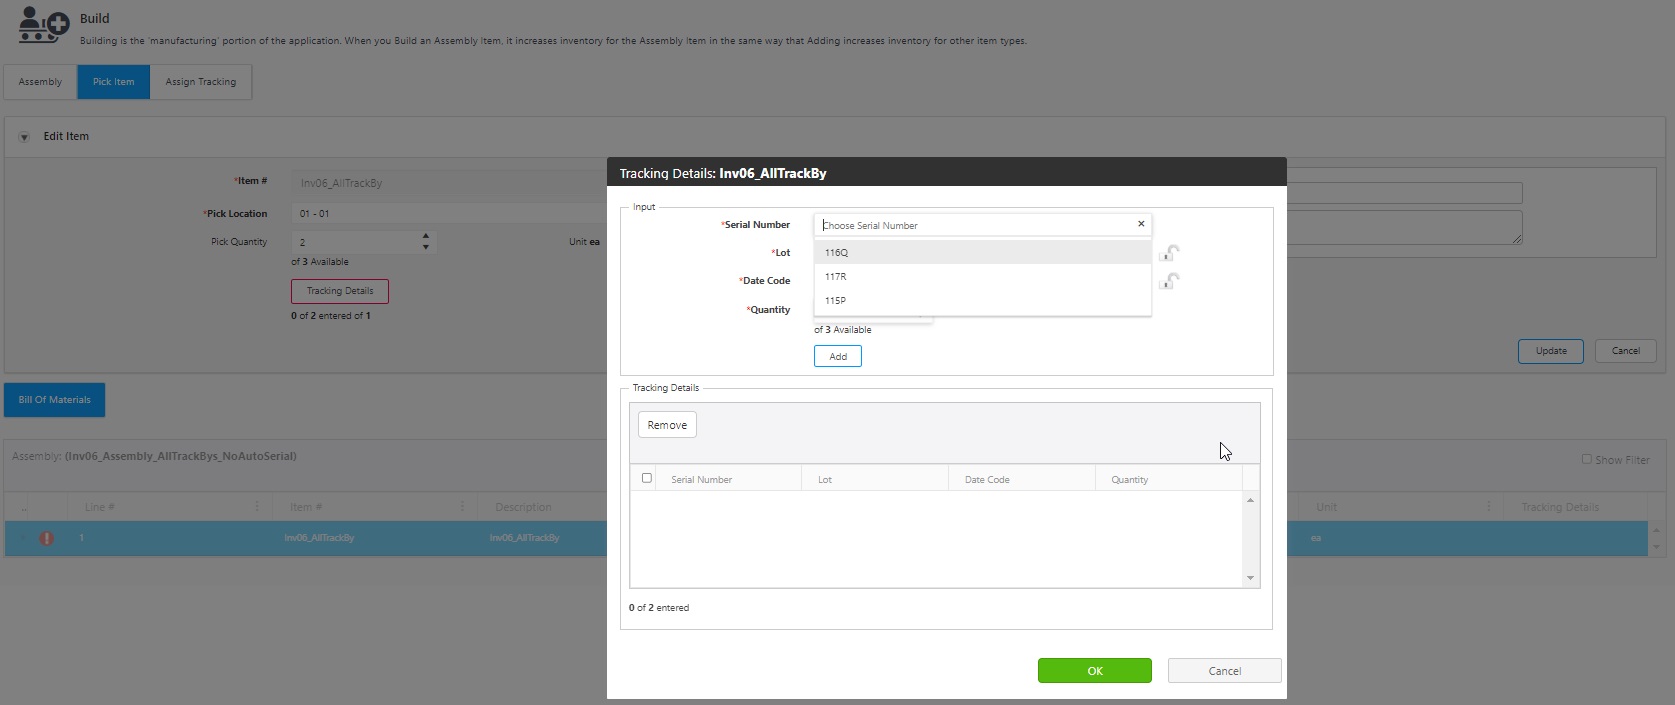Select serial number 116Q from the list
This screenshot has width=1675, height=705.
tap(836, 253)
